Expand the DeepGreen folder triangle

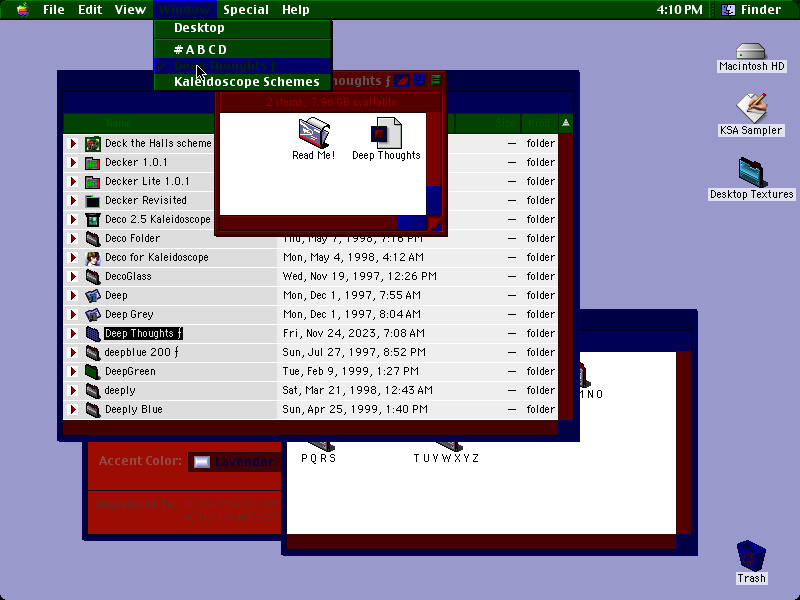(x=73, y=371)
